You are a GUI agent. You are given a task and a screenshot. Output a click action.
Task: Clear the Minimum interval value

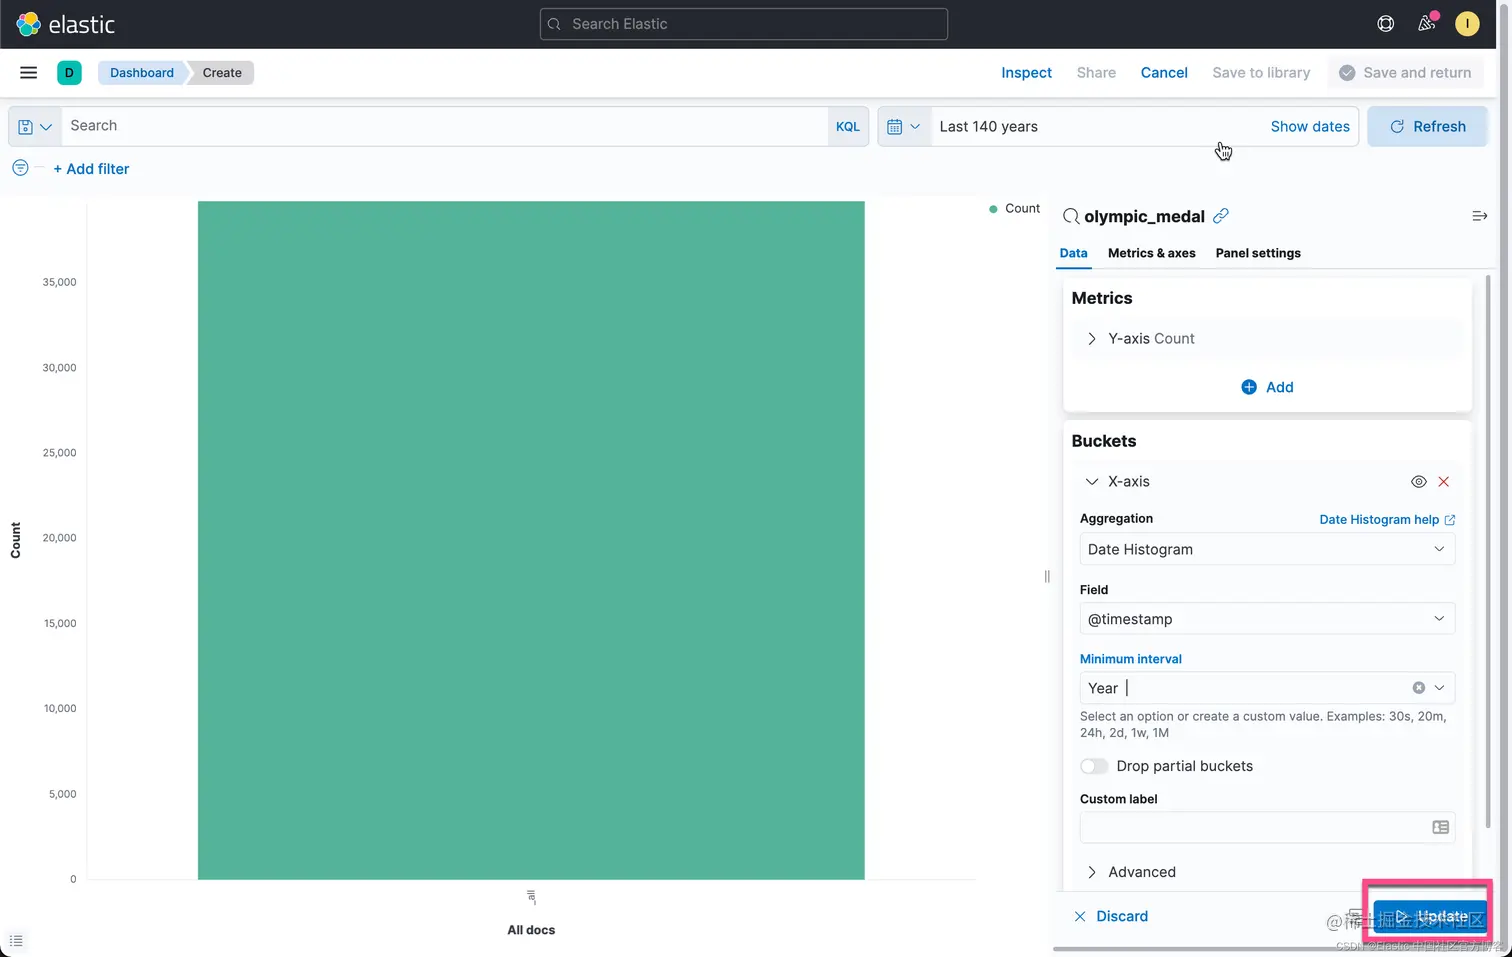coord(1418,688)
